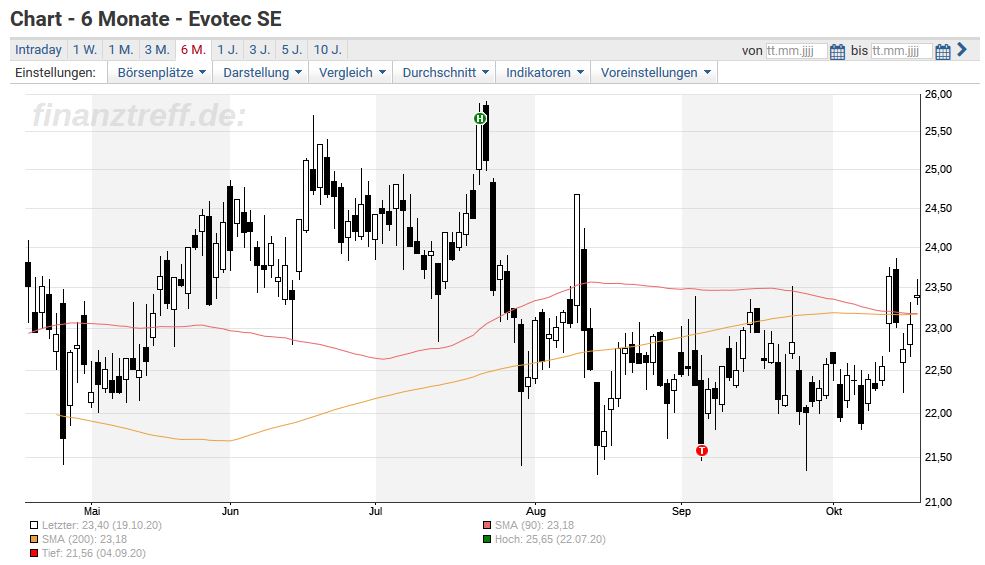Click the 'SMA (90): 23,18' legend text
The width and height of the screenshot is (985, 565).
click(534, 525)
